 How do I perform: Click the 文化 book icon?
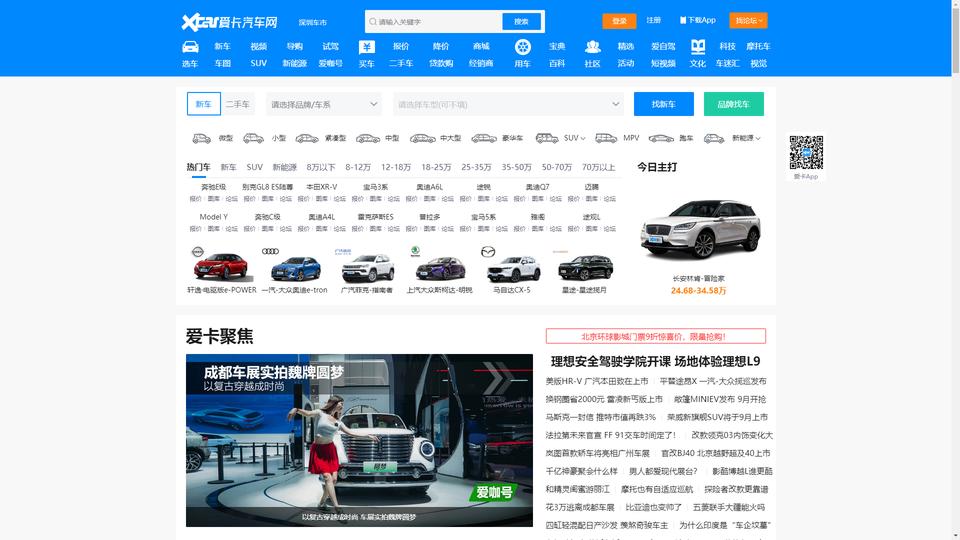coord(698,47)
